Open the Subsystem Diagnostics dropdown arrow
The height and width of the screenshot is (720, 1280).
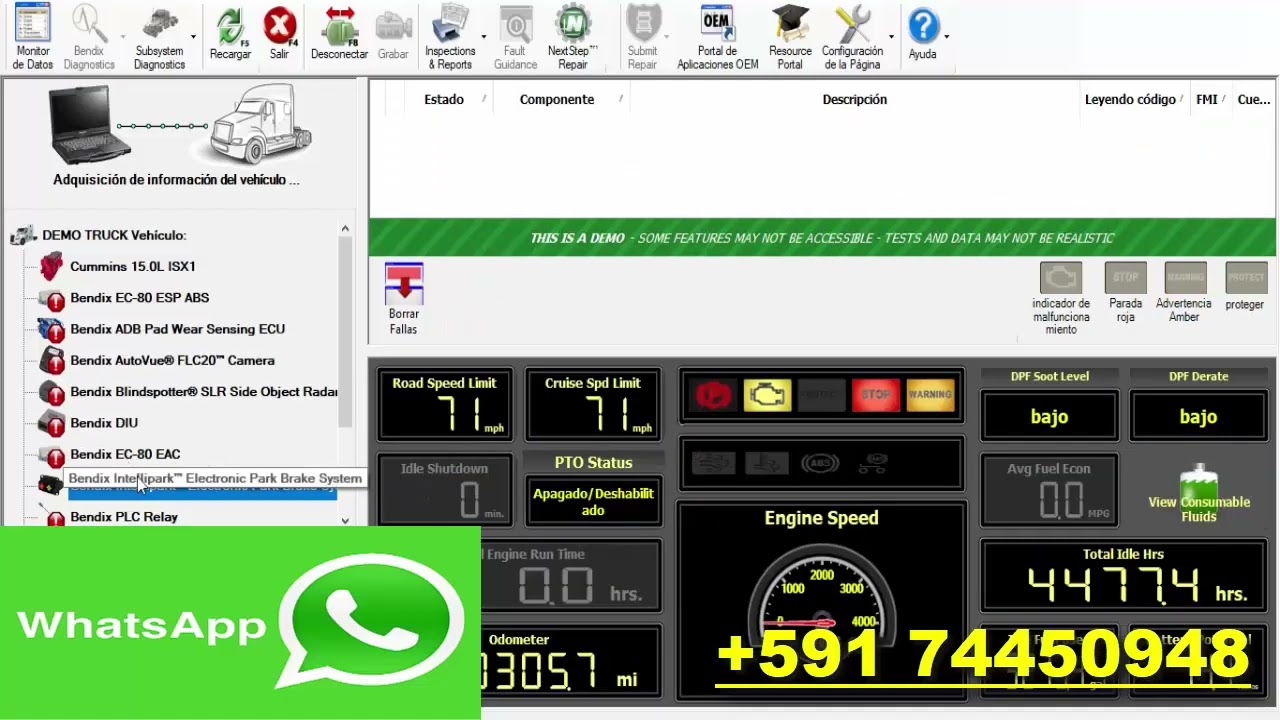[193, 37]
